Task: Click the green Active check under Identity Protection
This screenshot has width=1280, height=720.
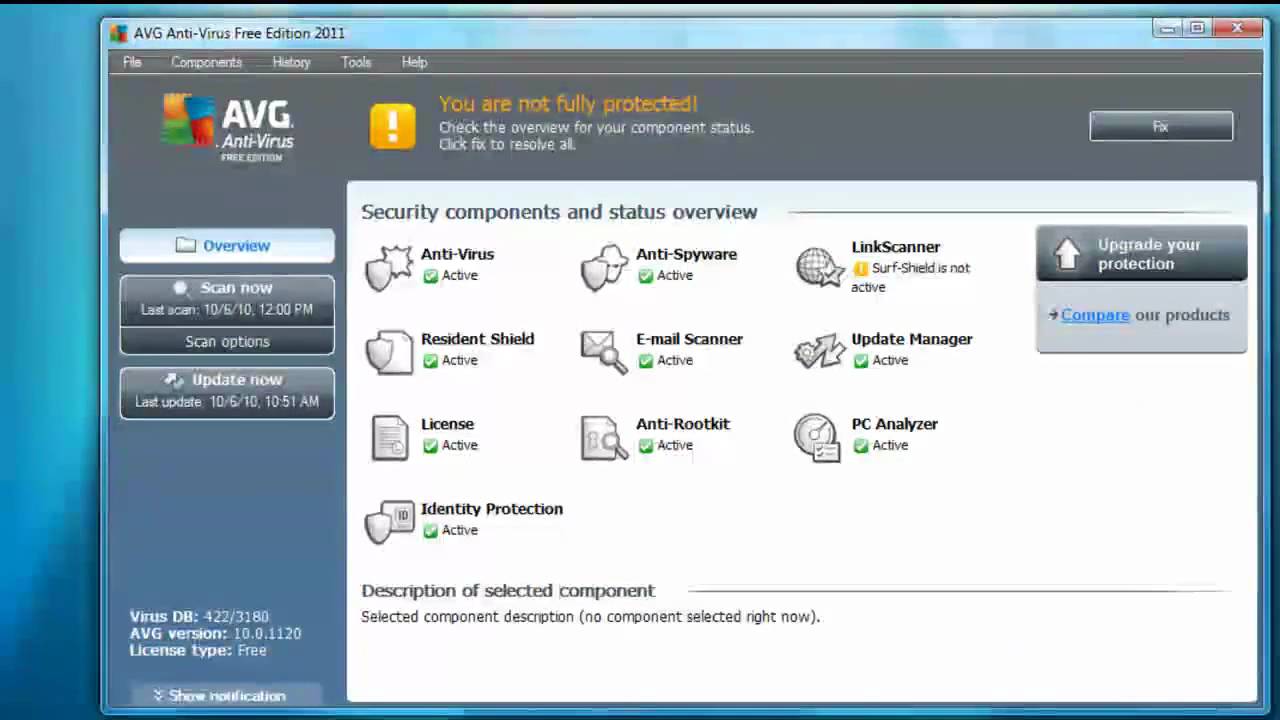Action: tap(430, 530)
